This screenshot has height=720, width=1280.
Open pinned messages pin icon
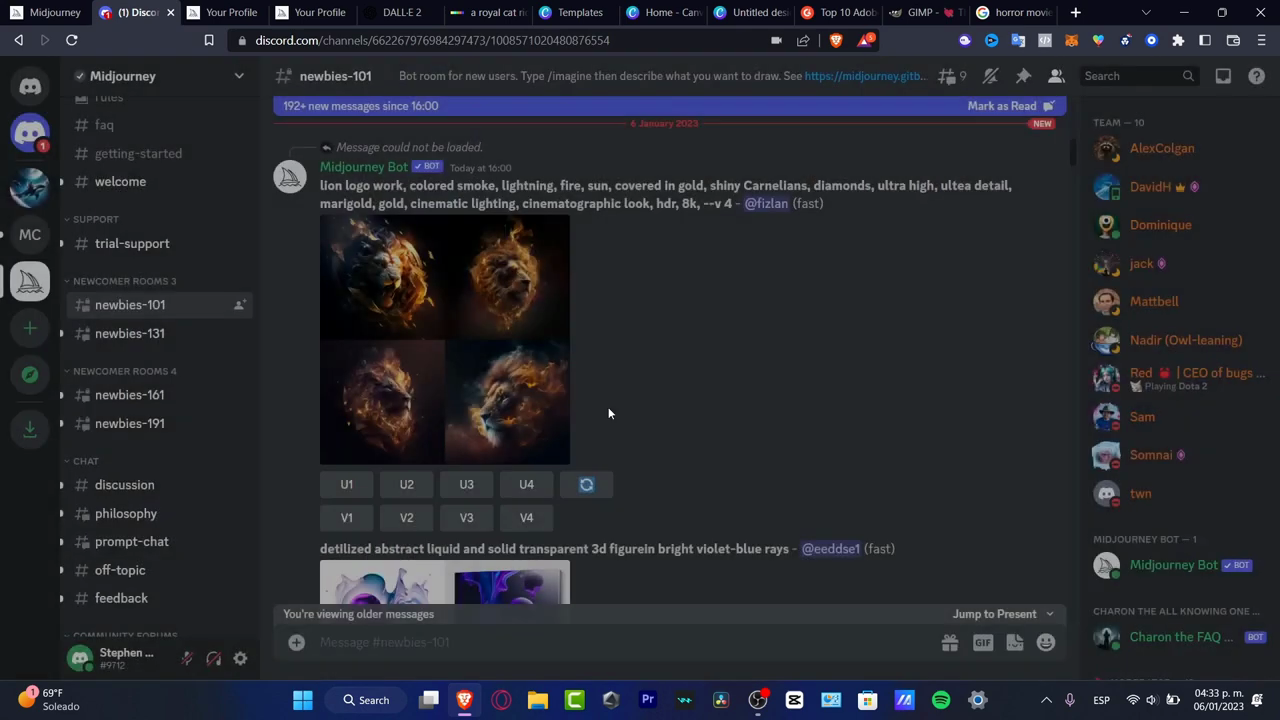tap(1023, 76)
